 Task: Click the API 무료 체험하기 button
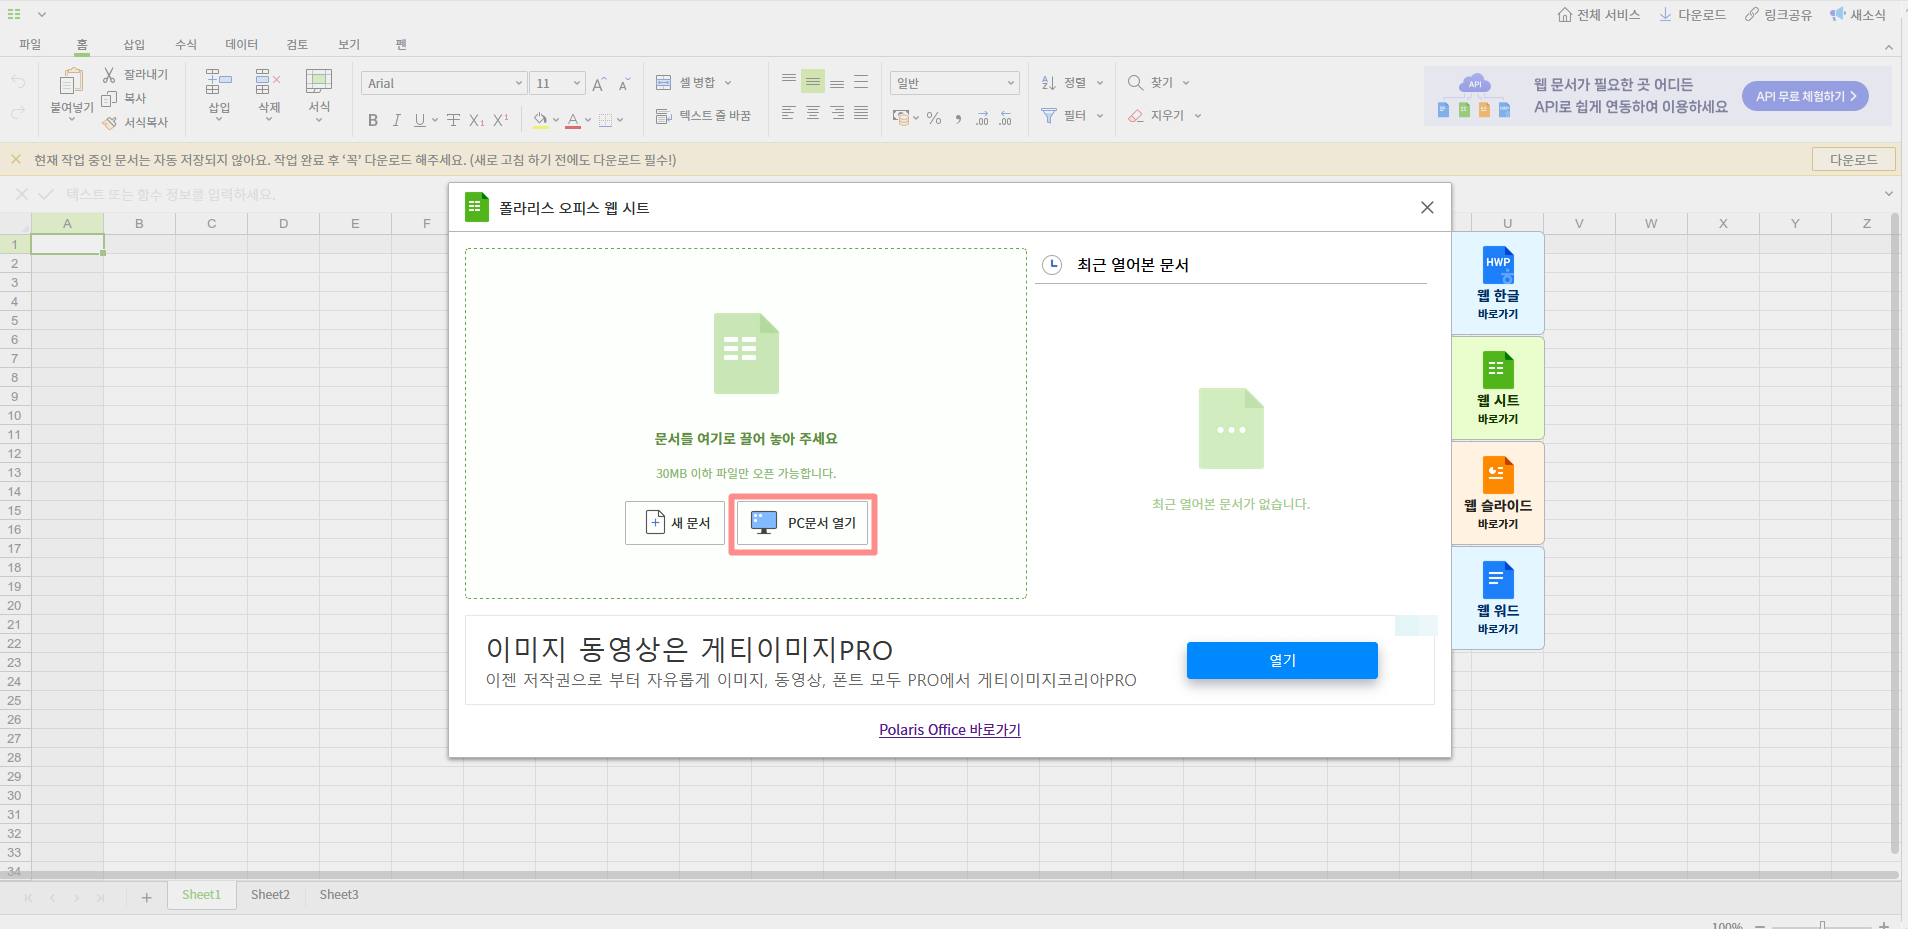click(x=1805, y=96)
